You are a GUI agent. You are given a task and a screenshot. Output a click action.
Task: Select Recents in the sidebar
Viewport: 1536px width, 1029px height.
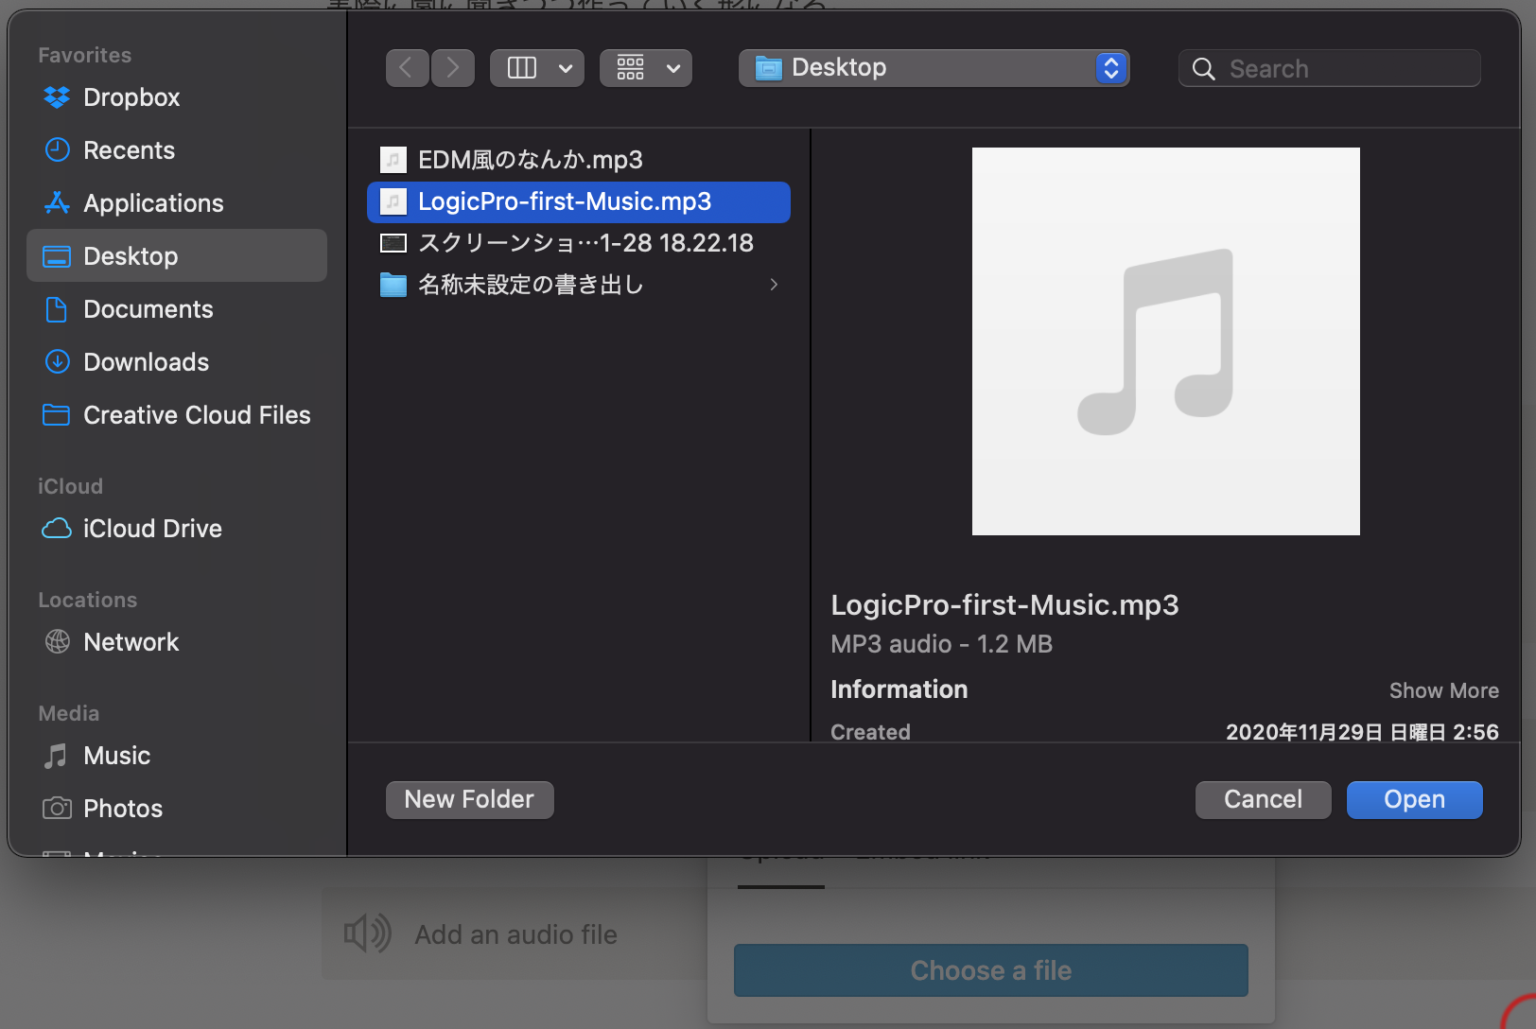pyautogui.click(x=128, y=150)
